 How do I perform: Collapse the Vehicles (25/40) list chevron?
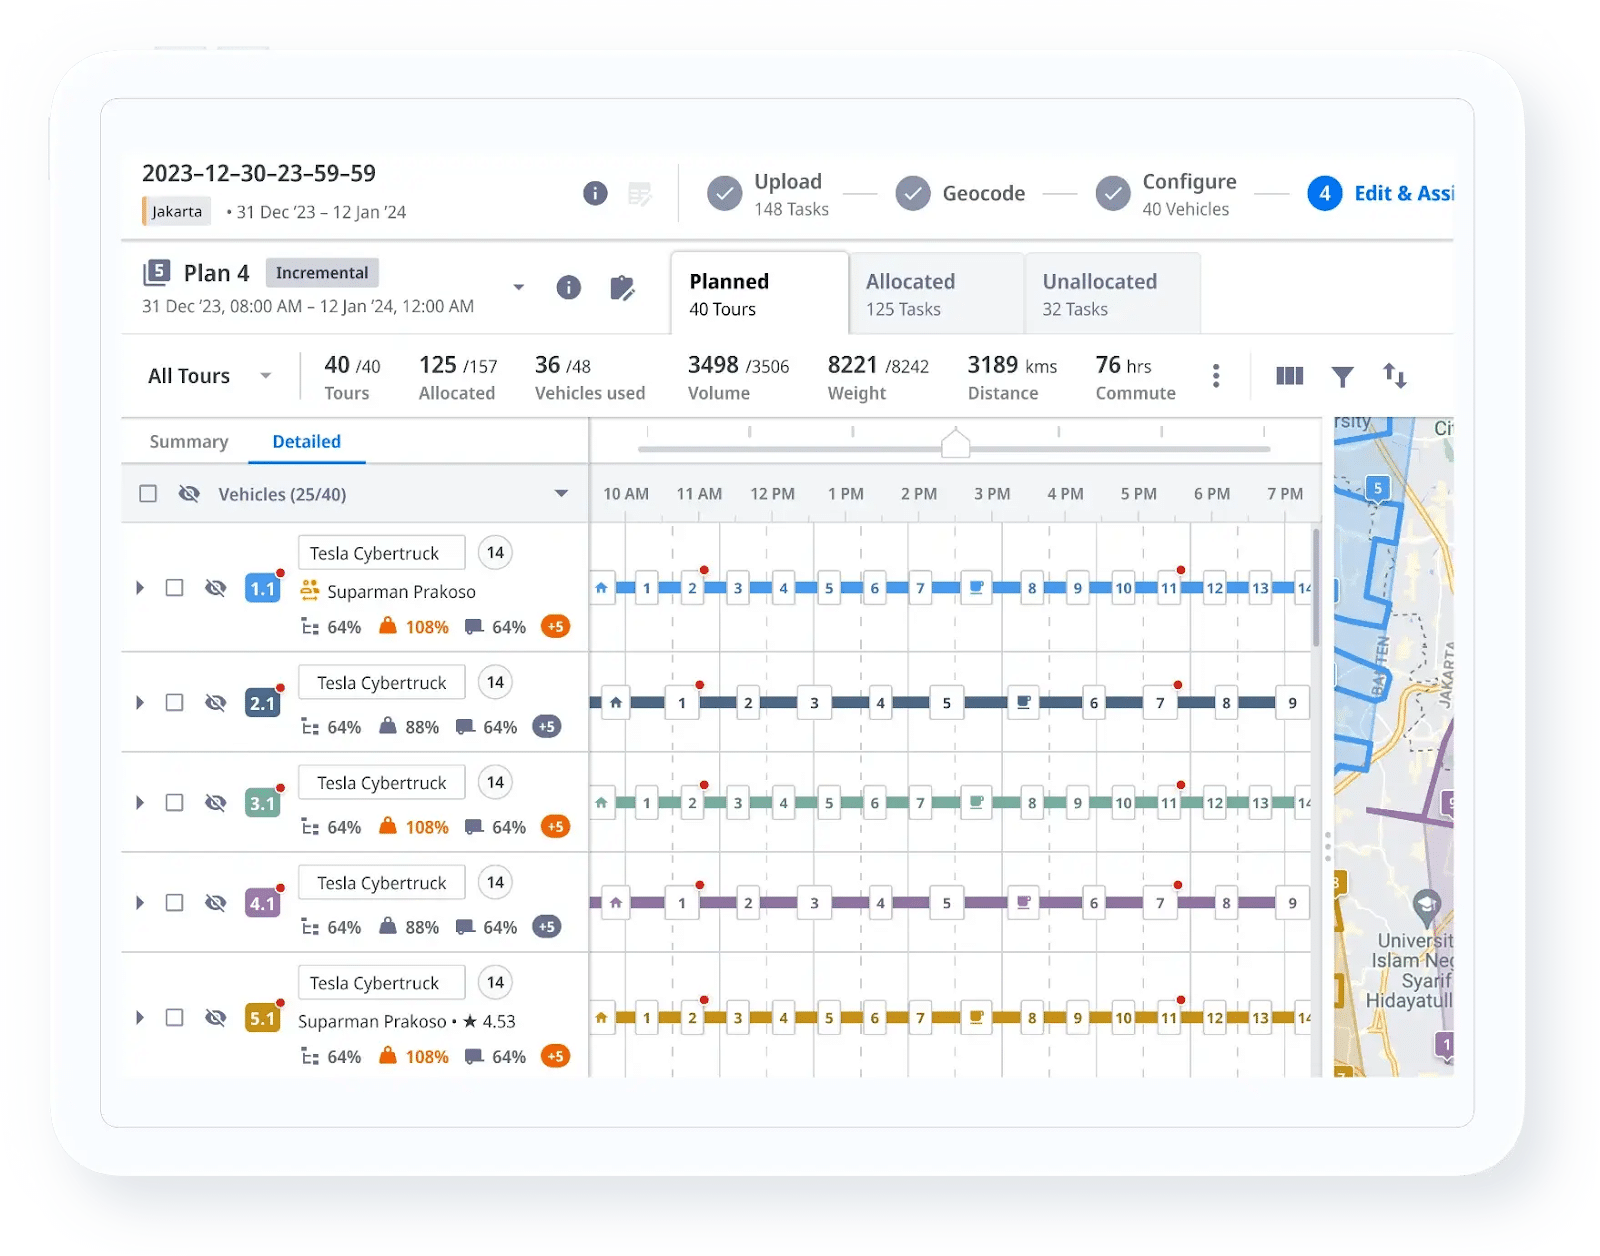(562, 493)
